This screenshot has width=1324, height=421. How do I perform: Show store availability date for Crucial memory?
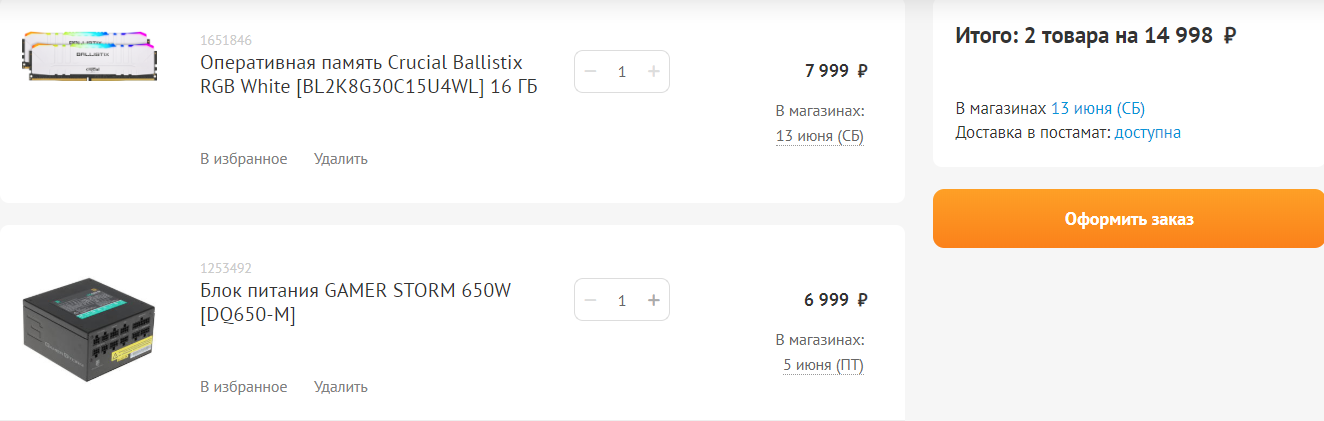coord(819,136)
